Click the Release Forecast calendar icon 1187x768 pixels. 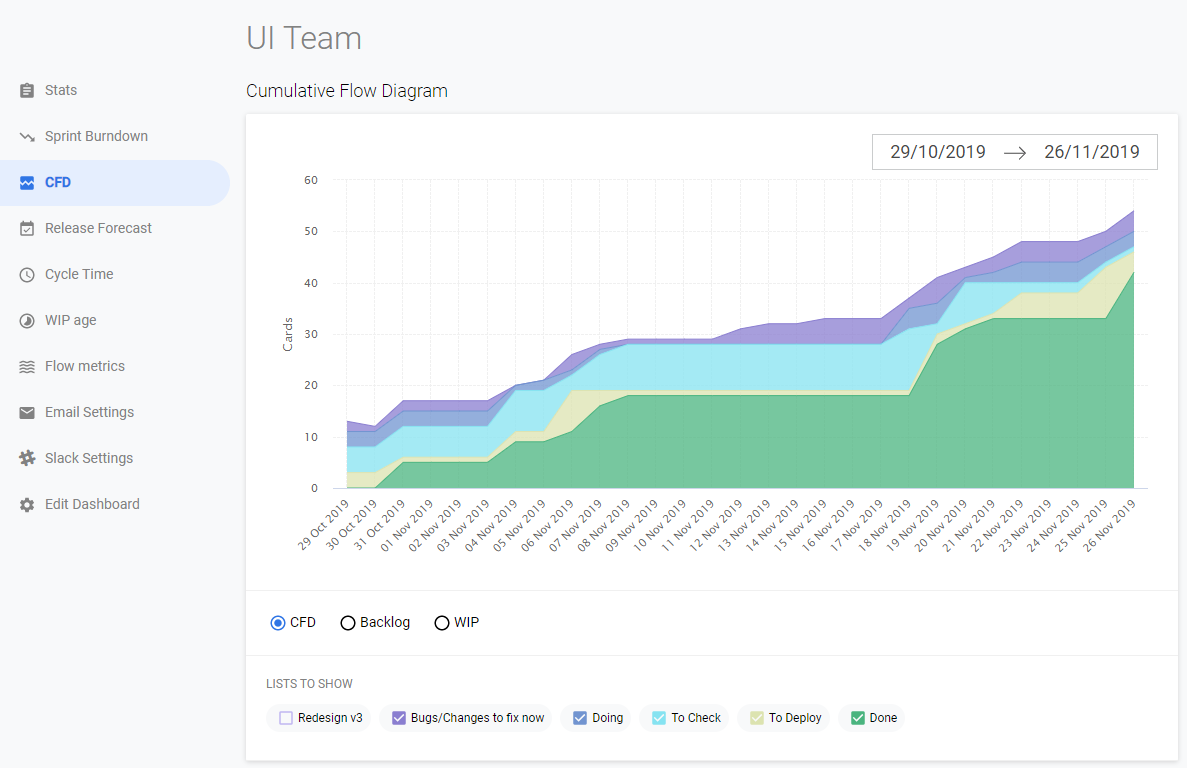(27, 228)
